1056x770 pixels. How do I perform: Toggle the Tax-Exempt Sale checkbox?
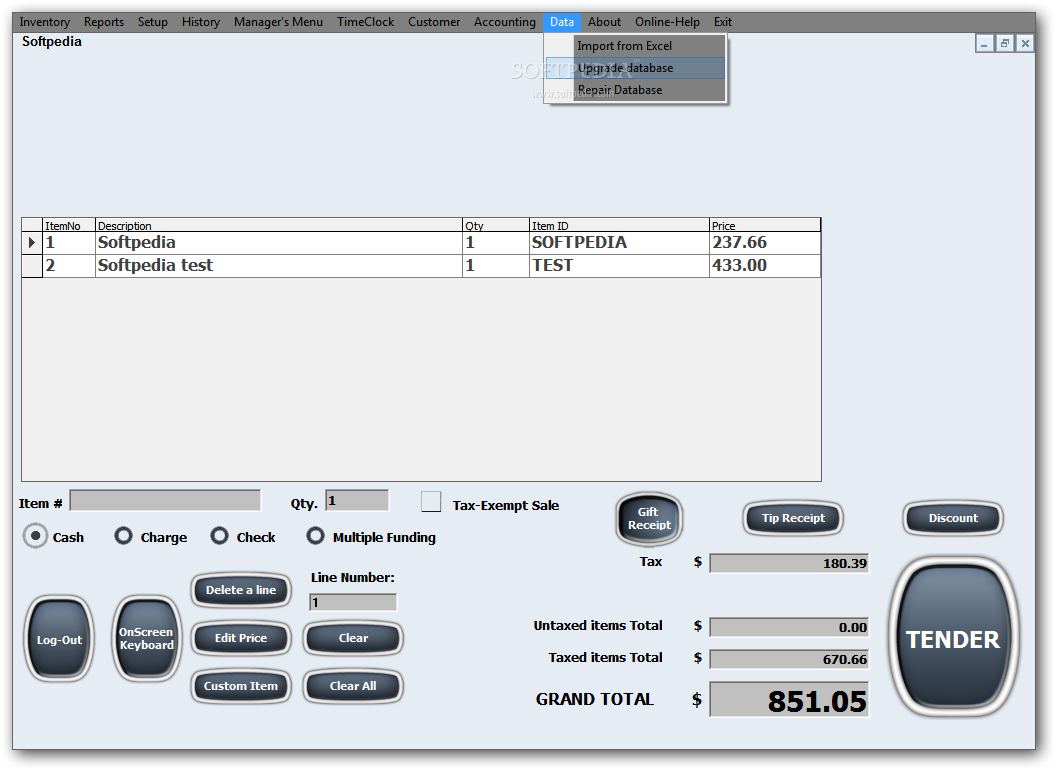[x=431, y=502]
